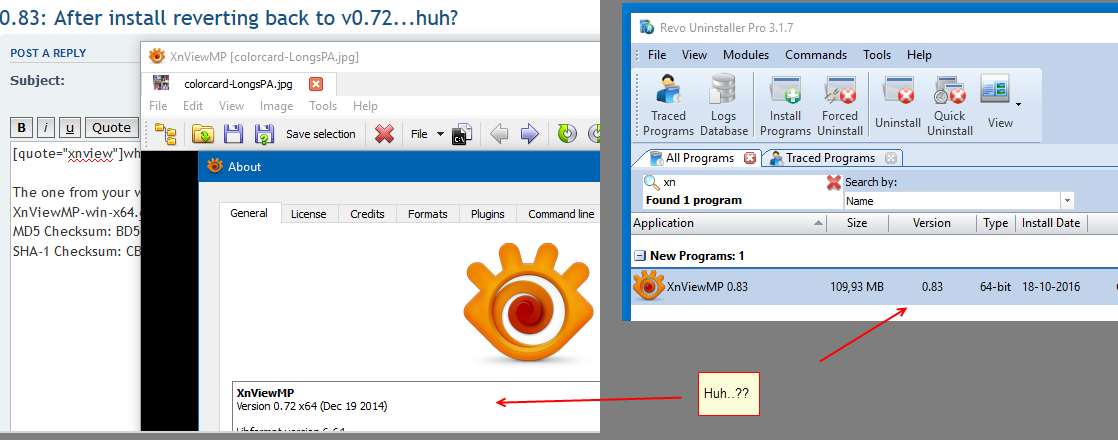Switch to Credits tab in About dialog
This screenshot has height=440, width=1118.
[x=367, y=214]
